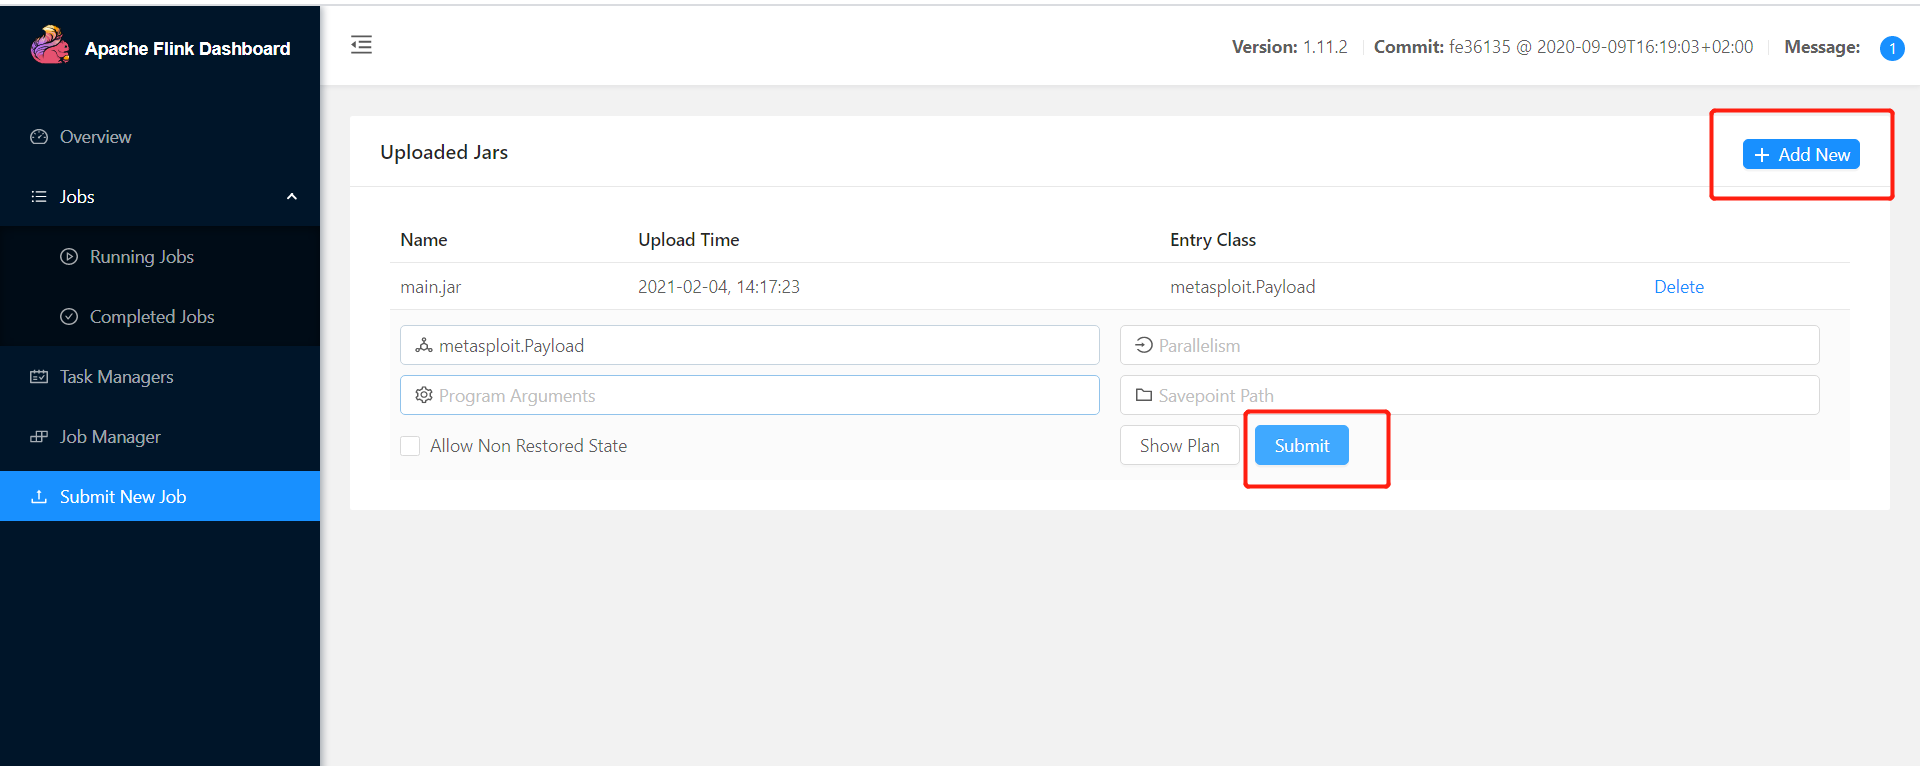Submit the uploaded jar job

point(1302,445)
